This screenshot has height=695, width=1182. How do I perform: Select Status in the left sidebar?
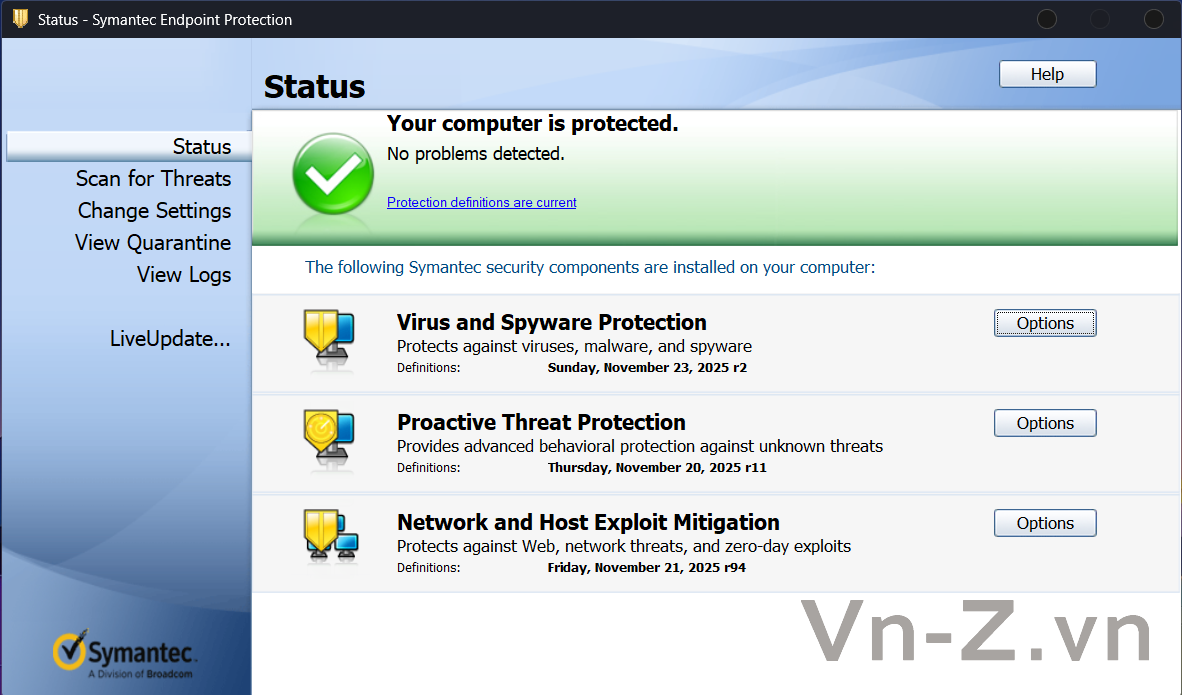click(x=201, y=147)
